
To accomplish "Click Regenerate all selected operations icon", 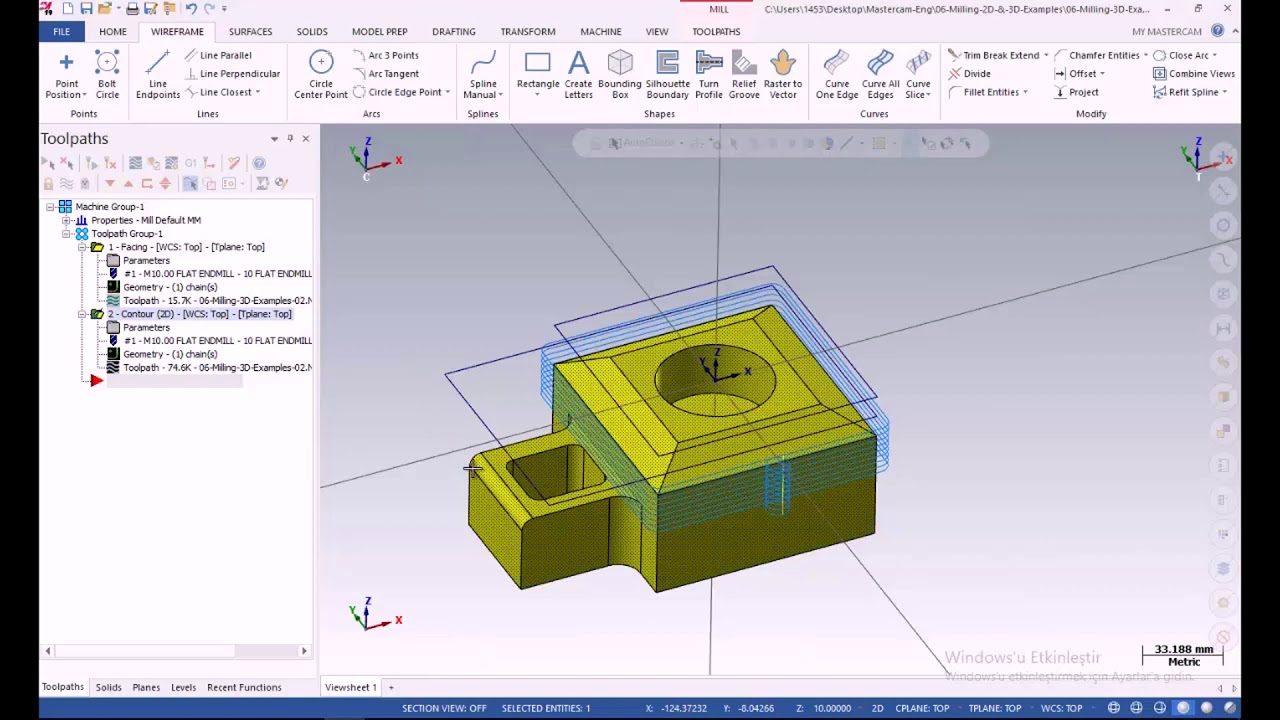I will click(92, 163).
